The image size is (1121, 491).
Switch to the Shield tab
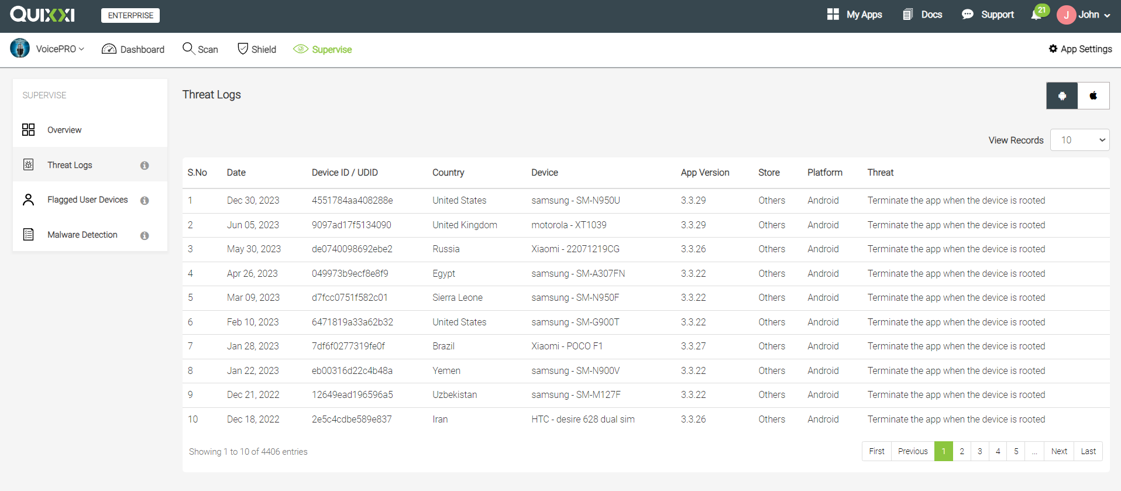[x=257, y=49]
